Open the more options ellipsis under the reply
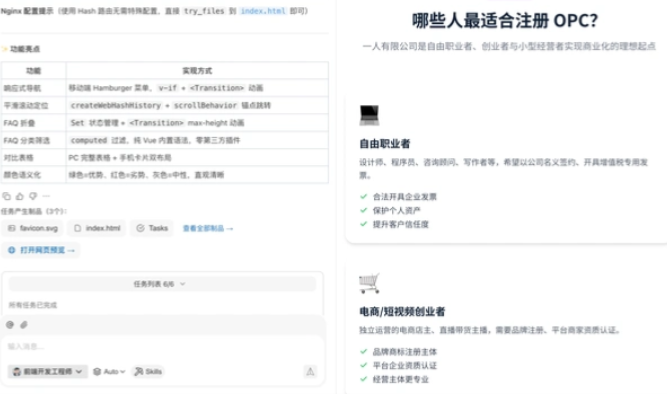The image size is (667, 394). [46, 196]
